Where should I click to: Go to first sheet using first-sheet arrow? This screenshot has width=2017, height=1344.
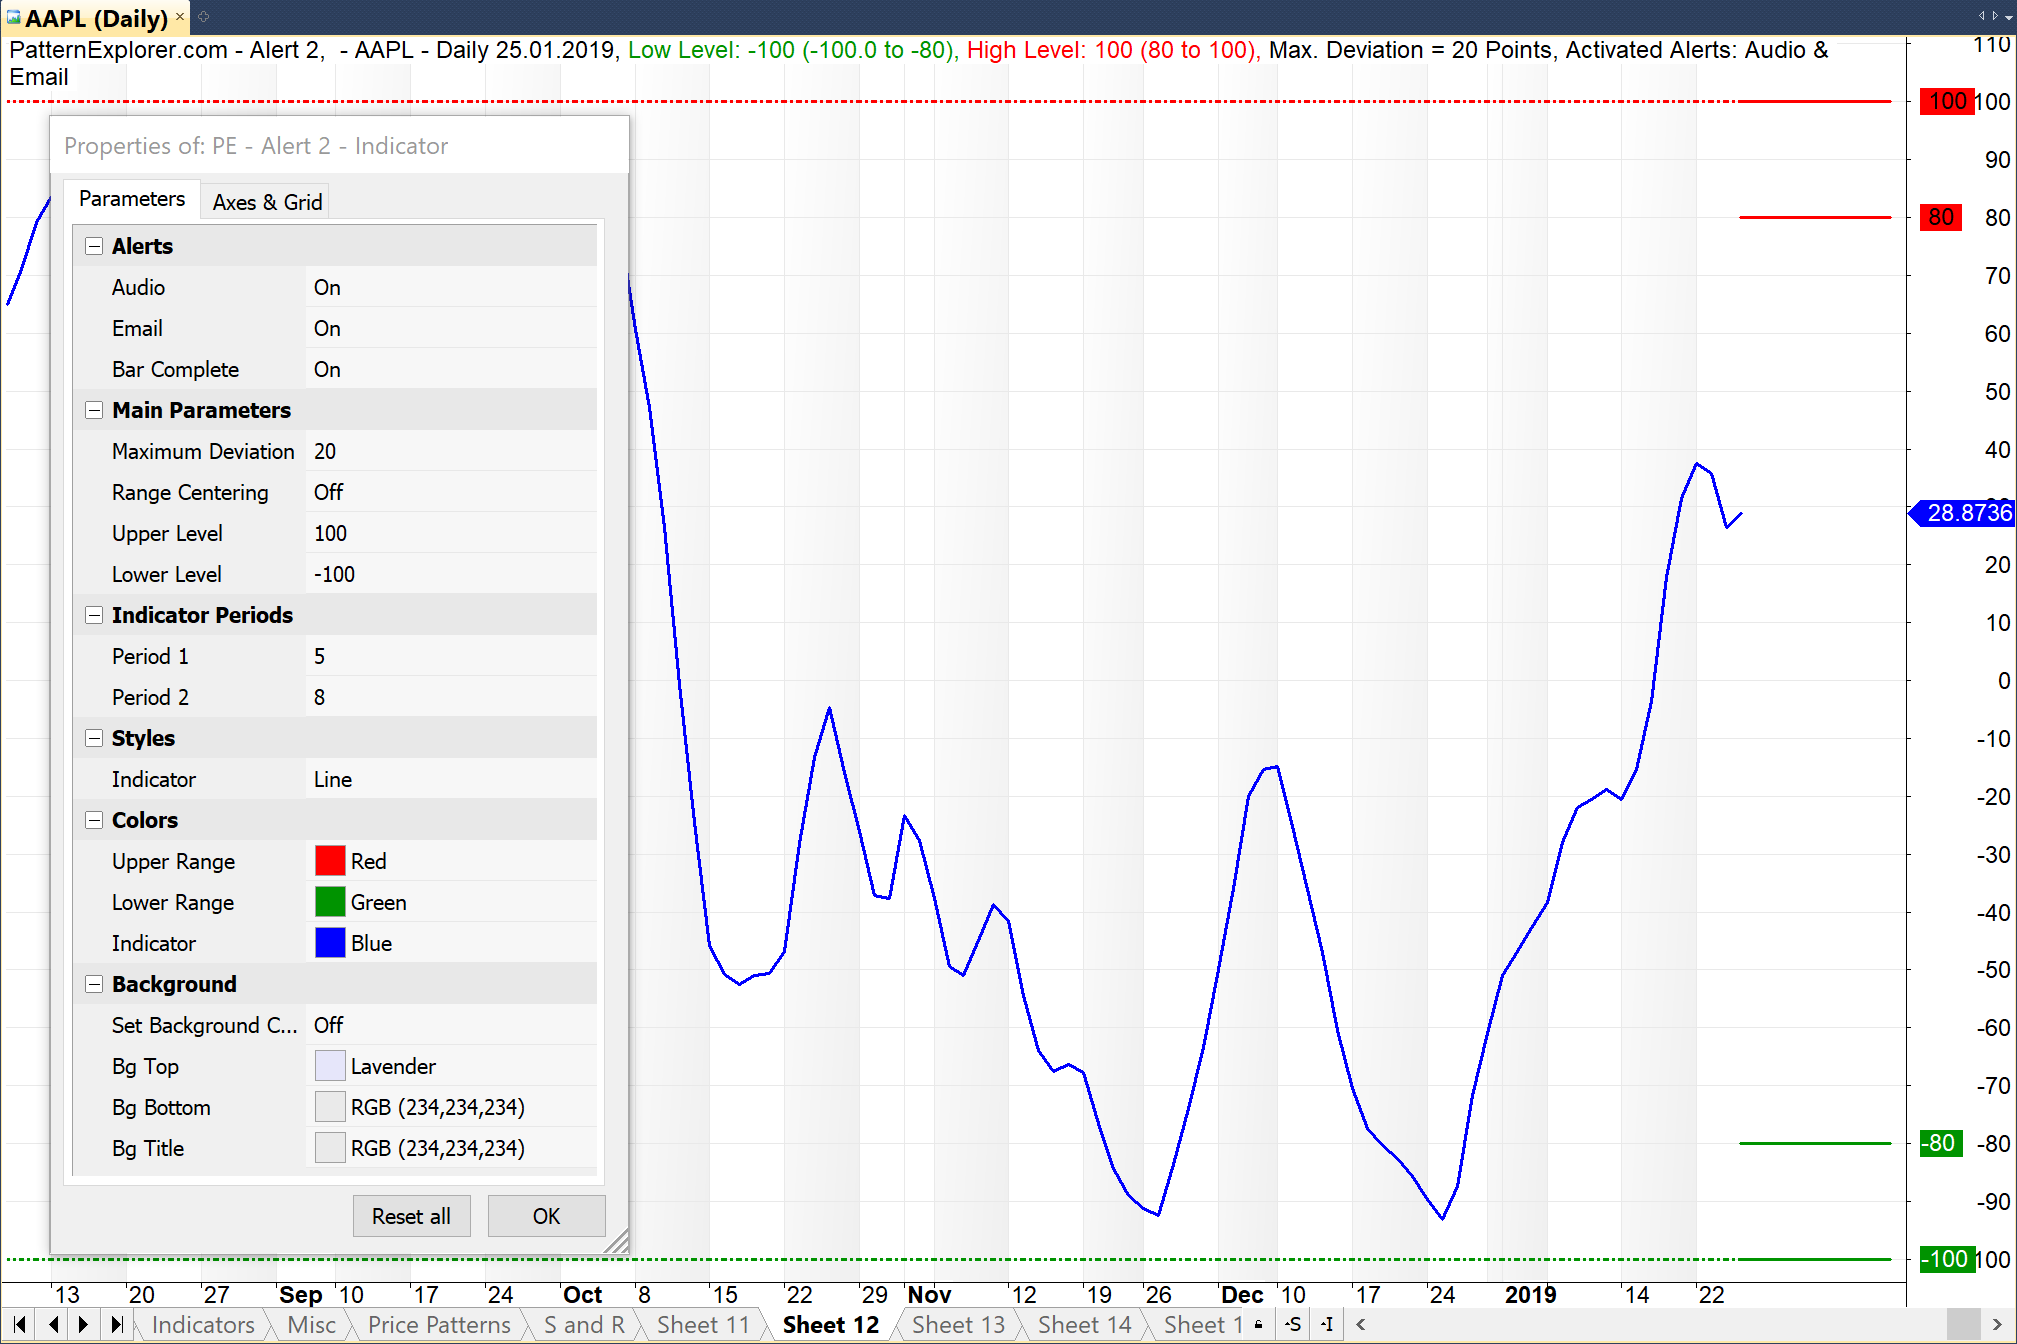click(x=19, y=1325)
